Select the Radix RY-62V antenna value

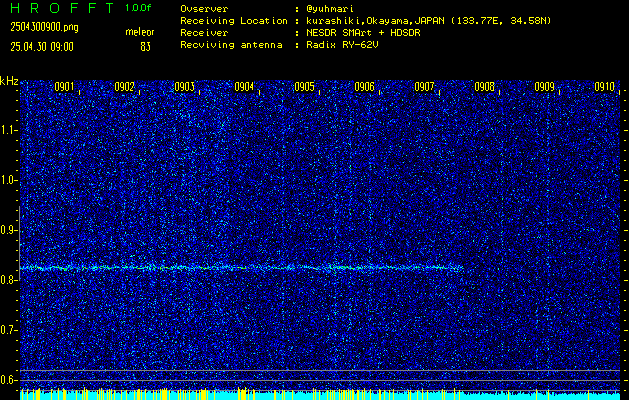pyautogui.click(x=342, y=45)
